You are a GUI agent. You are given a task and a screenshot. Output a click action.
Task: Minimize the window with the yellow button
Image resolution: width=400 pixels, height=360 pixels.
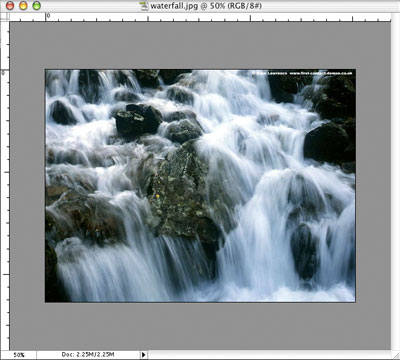[x=23, y=6]
